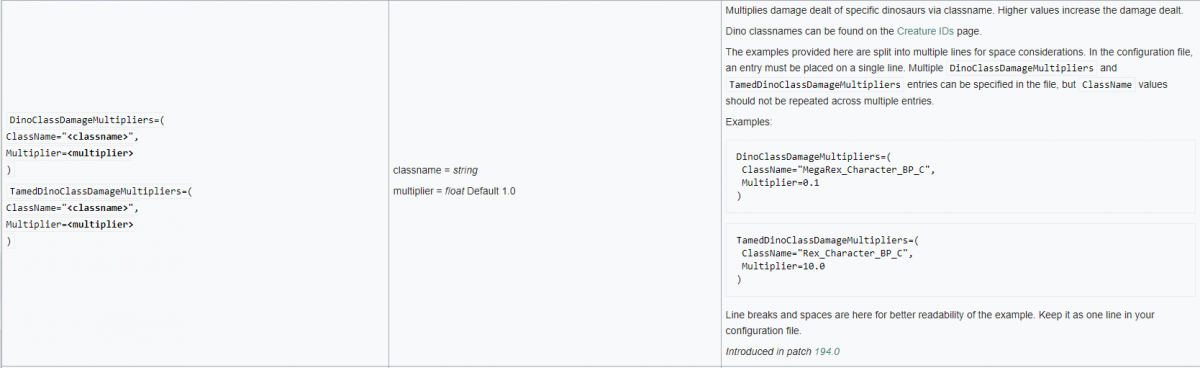This screenshot has width=1200, height=368.
Task: Click 'multiplier = float Default 1.0' text
Action: 454,190
